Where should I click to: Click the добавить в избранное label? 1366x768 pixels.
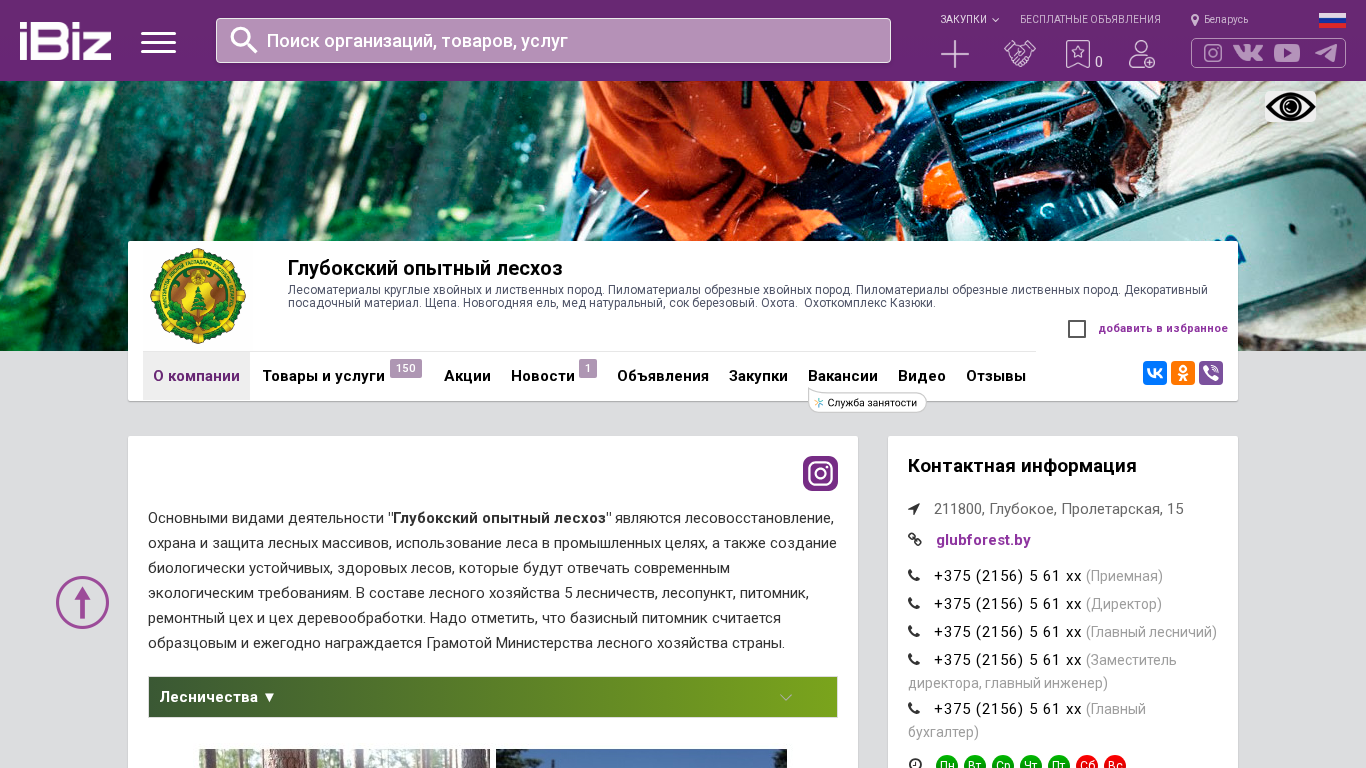point(1163,328)
